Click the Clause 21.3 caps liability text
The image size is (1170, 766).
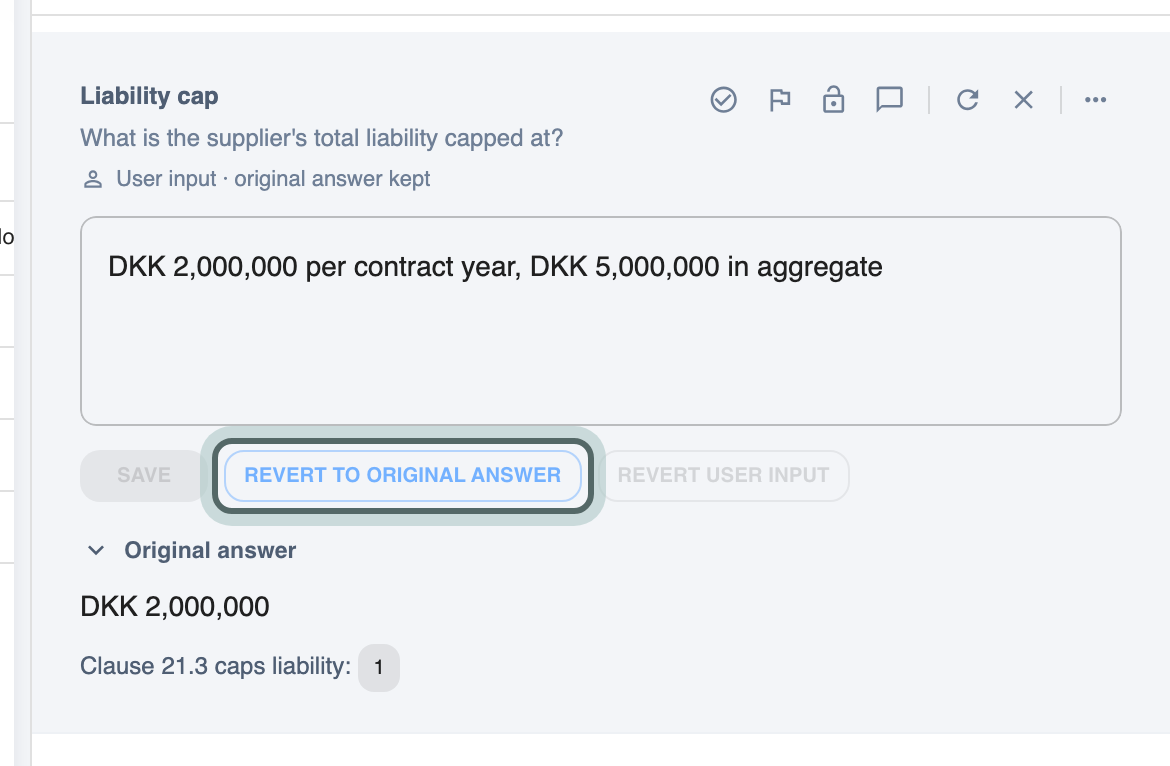tap(215, 666)
